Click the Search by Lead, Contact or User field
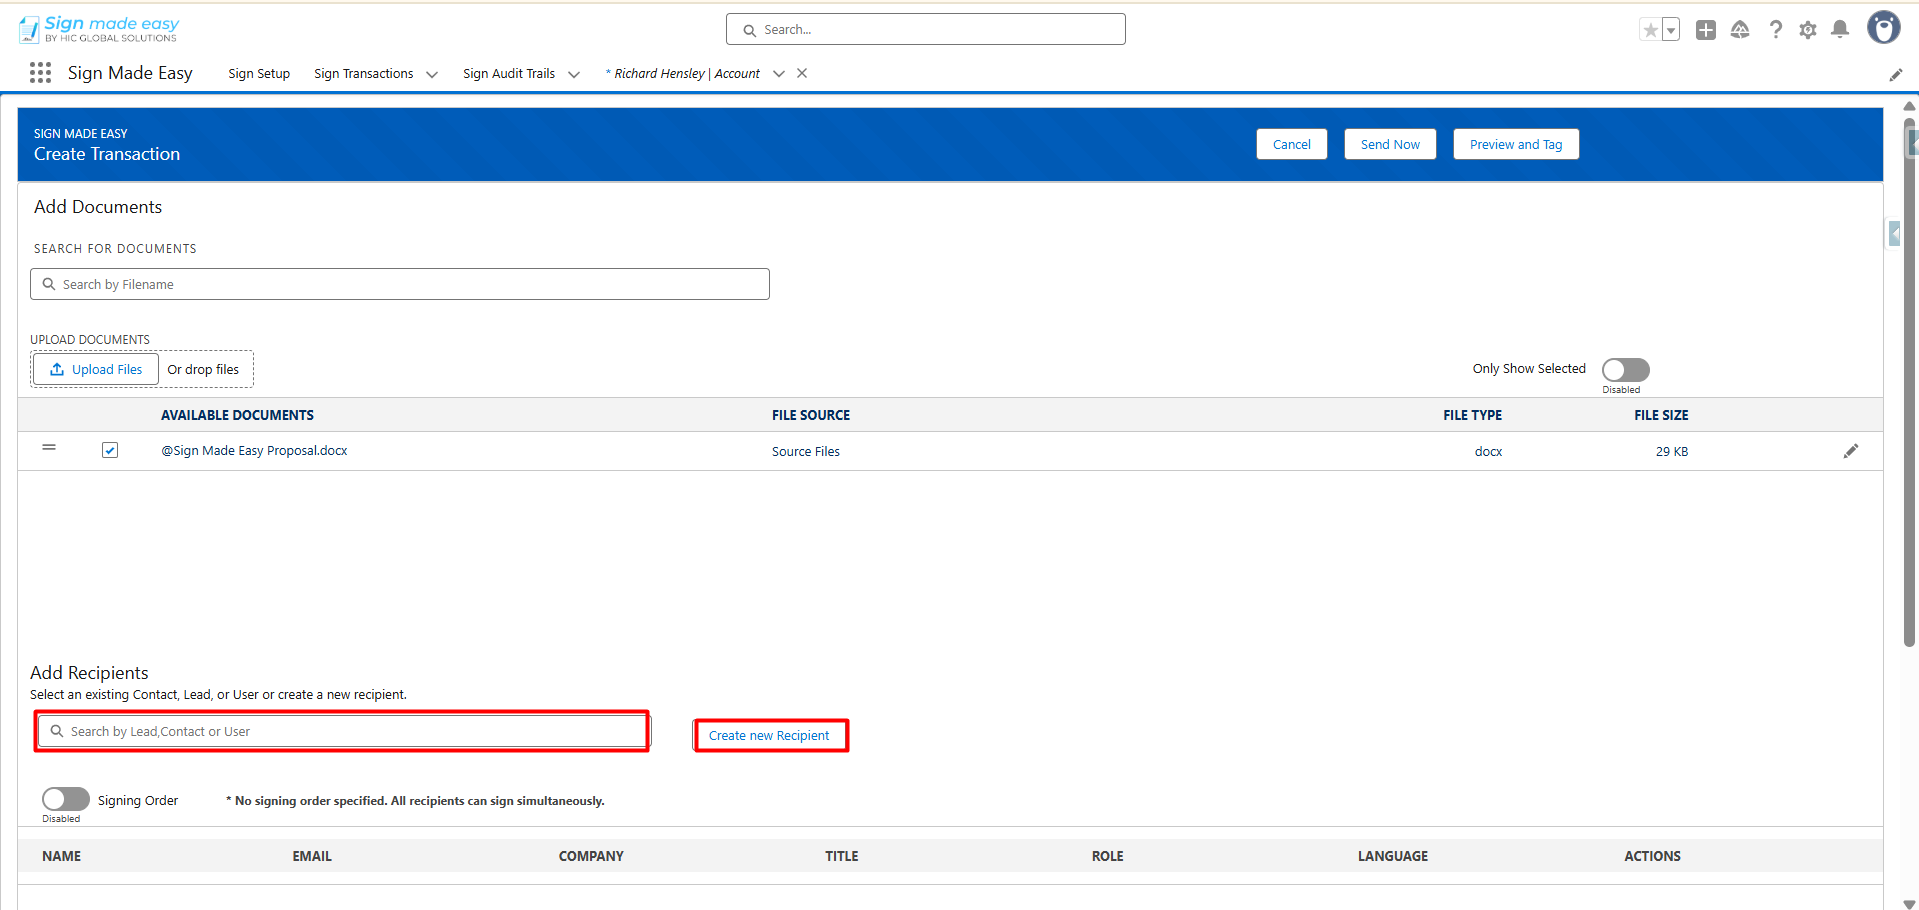 pos(342,731)
